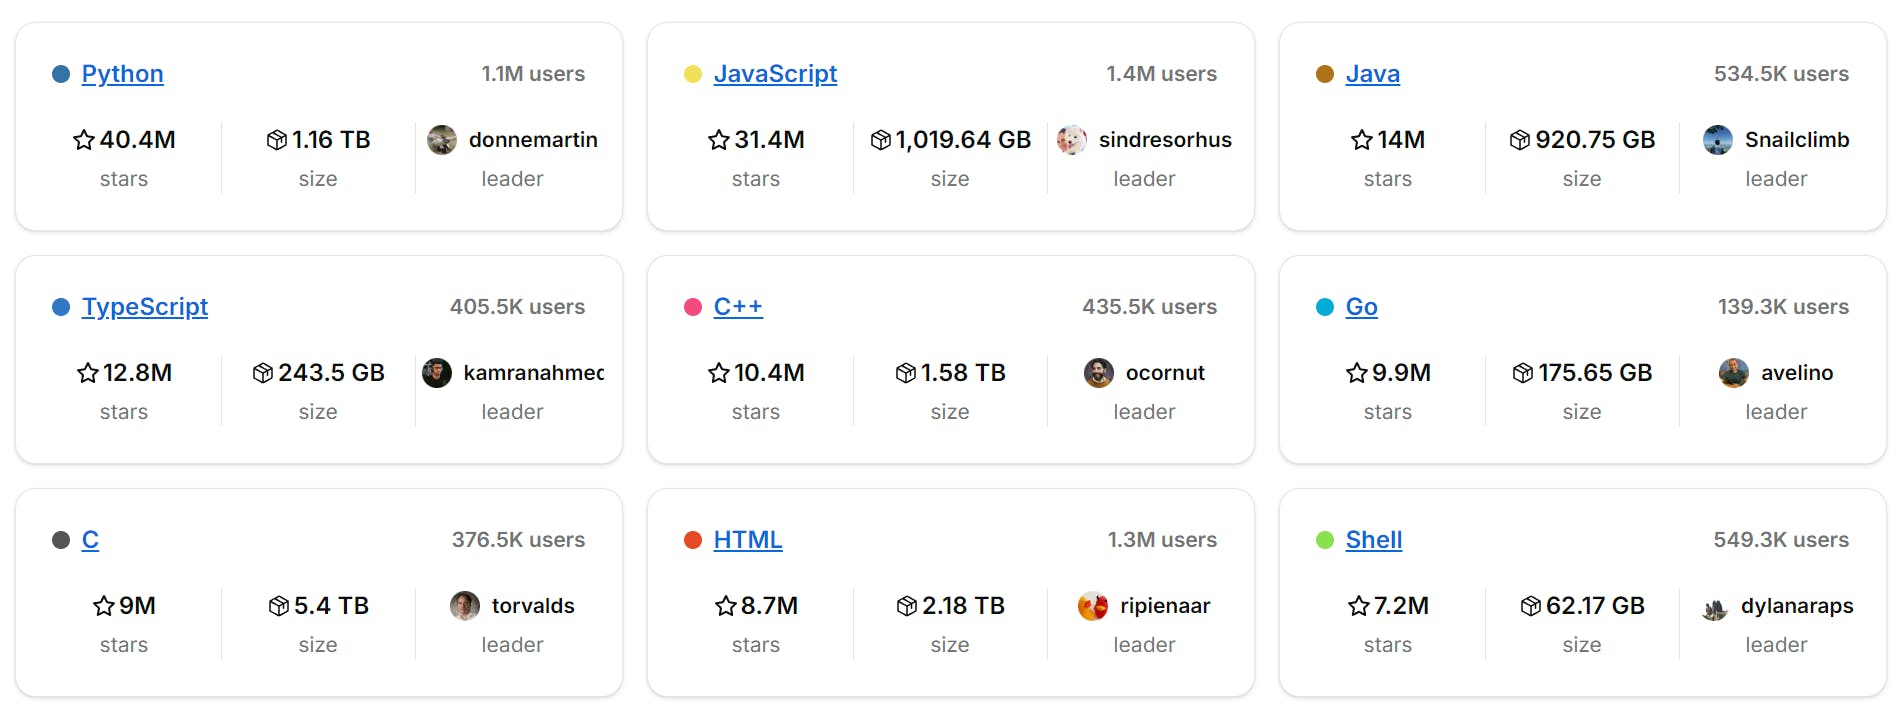This screenshot has width=1900, height=708.
Task: Click the package icon beside 2.18 TB
Action: point(906,606)
